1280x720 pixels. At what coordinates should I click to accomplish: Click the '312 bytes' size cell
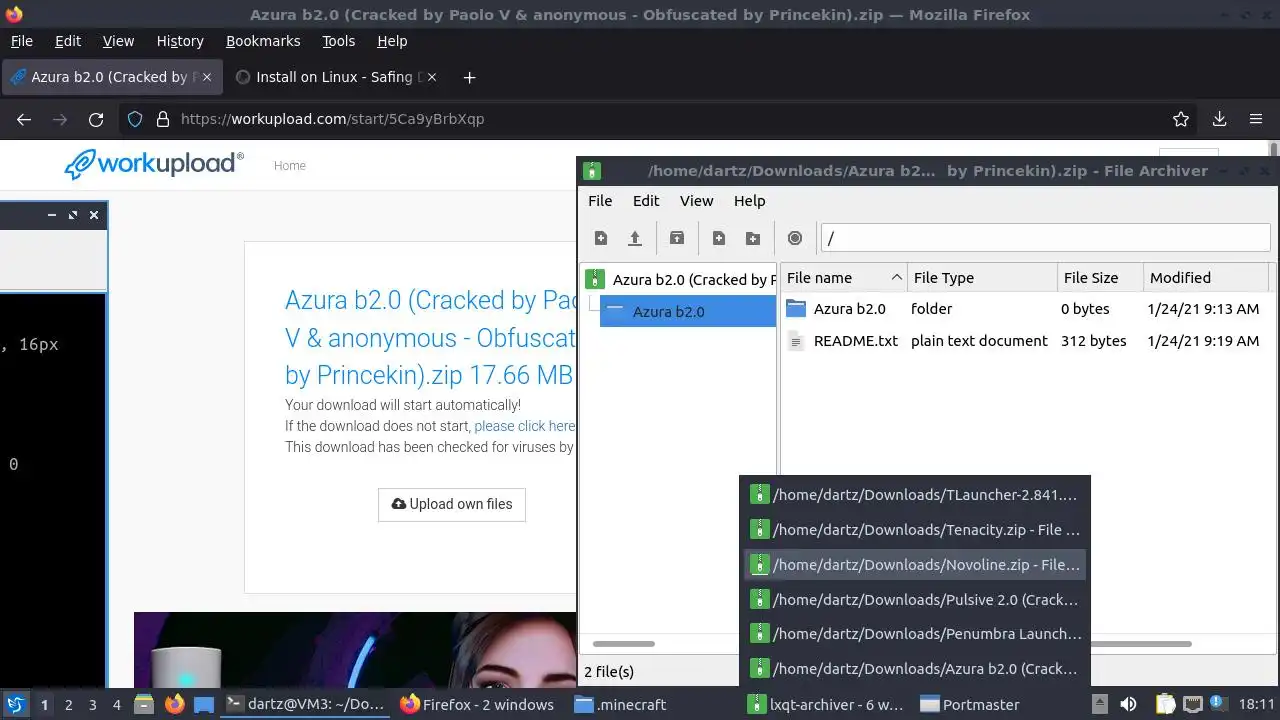(x=1094, y=341)
